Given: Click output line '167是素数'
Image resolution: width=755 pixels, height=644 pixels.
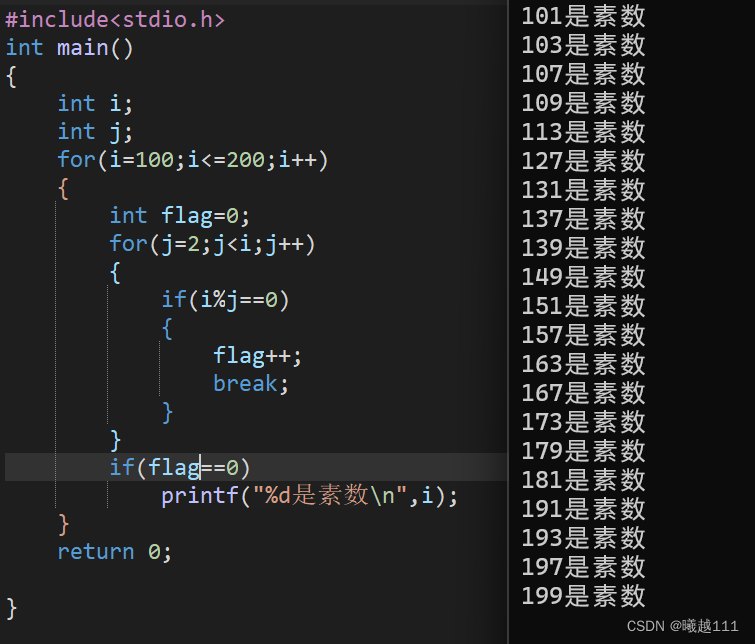Looking at the screenshot, I should (583, 393).
